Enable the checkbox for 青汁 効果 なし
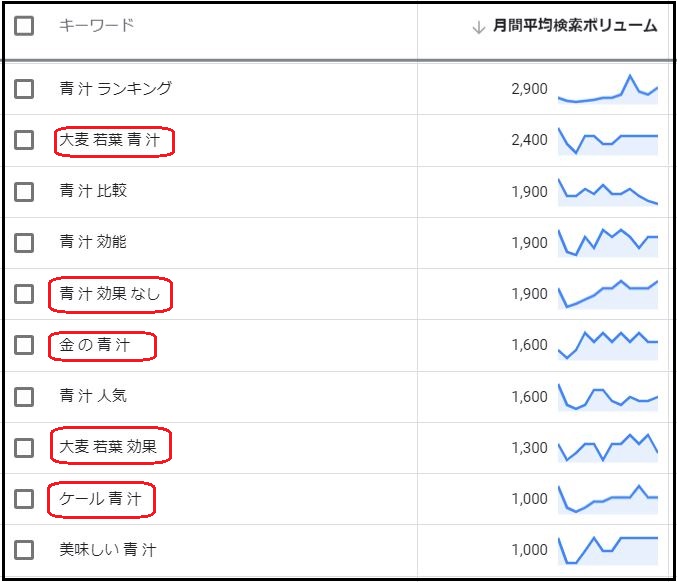 click(24, 294)
